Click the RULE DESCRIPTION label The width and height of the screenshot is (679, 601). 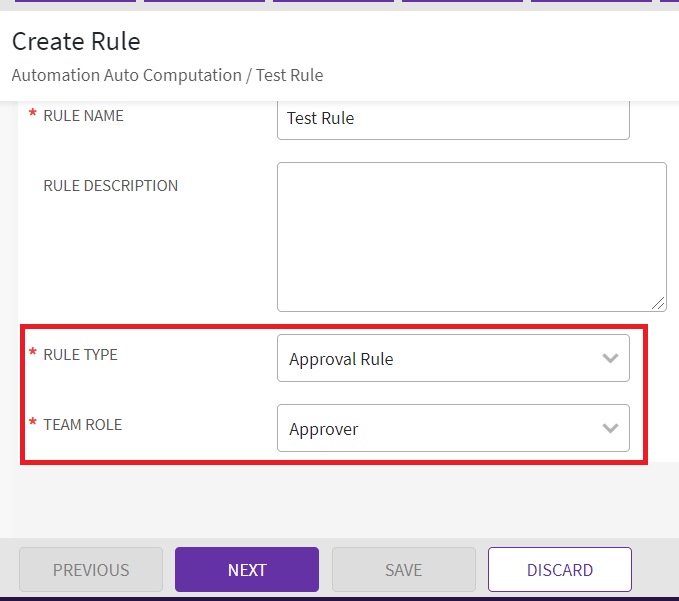[110, 186]
